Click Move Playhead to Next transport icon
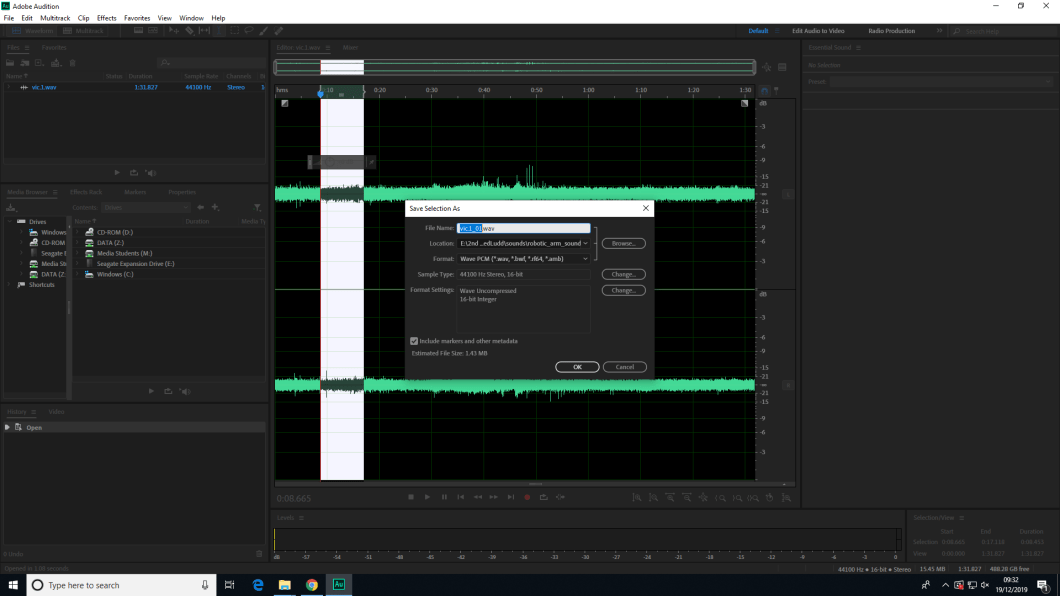Image resolution: width=1060 pixels, height=596 pixels. (510, 497)
